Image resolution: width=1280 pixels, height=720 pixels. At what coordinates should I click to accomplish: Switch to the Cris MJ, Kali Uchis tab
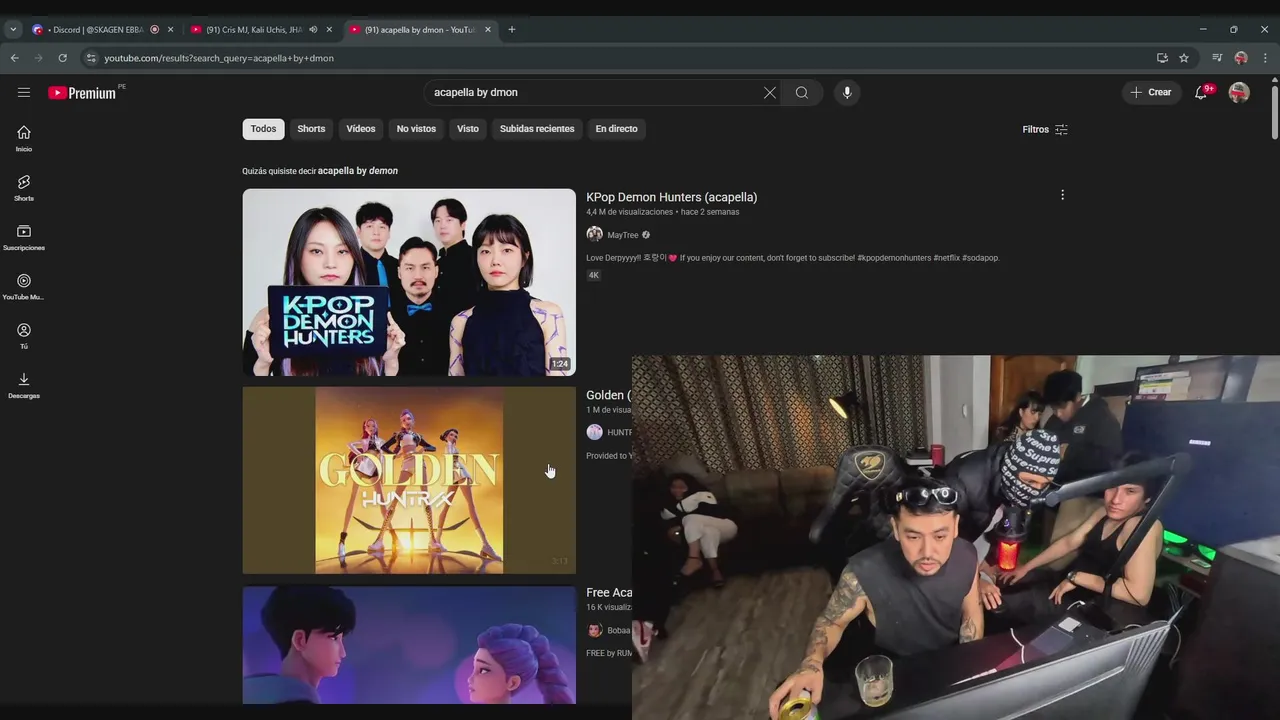[x=260, y=30]
